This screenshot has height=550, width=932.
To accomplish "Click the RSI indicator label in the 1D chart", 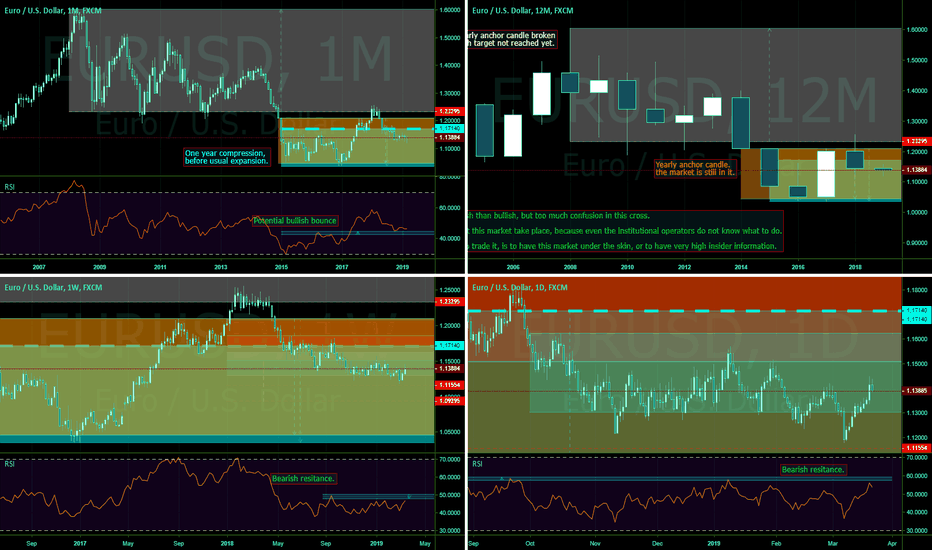I will (x=477, y=464).
